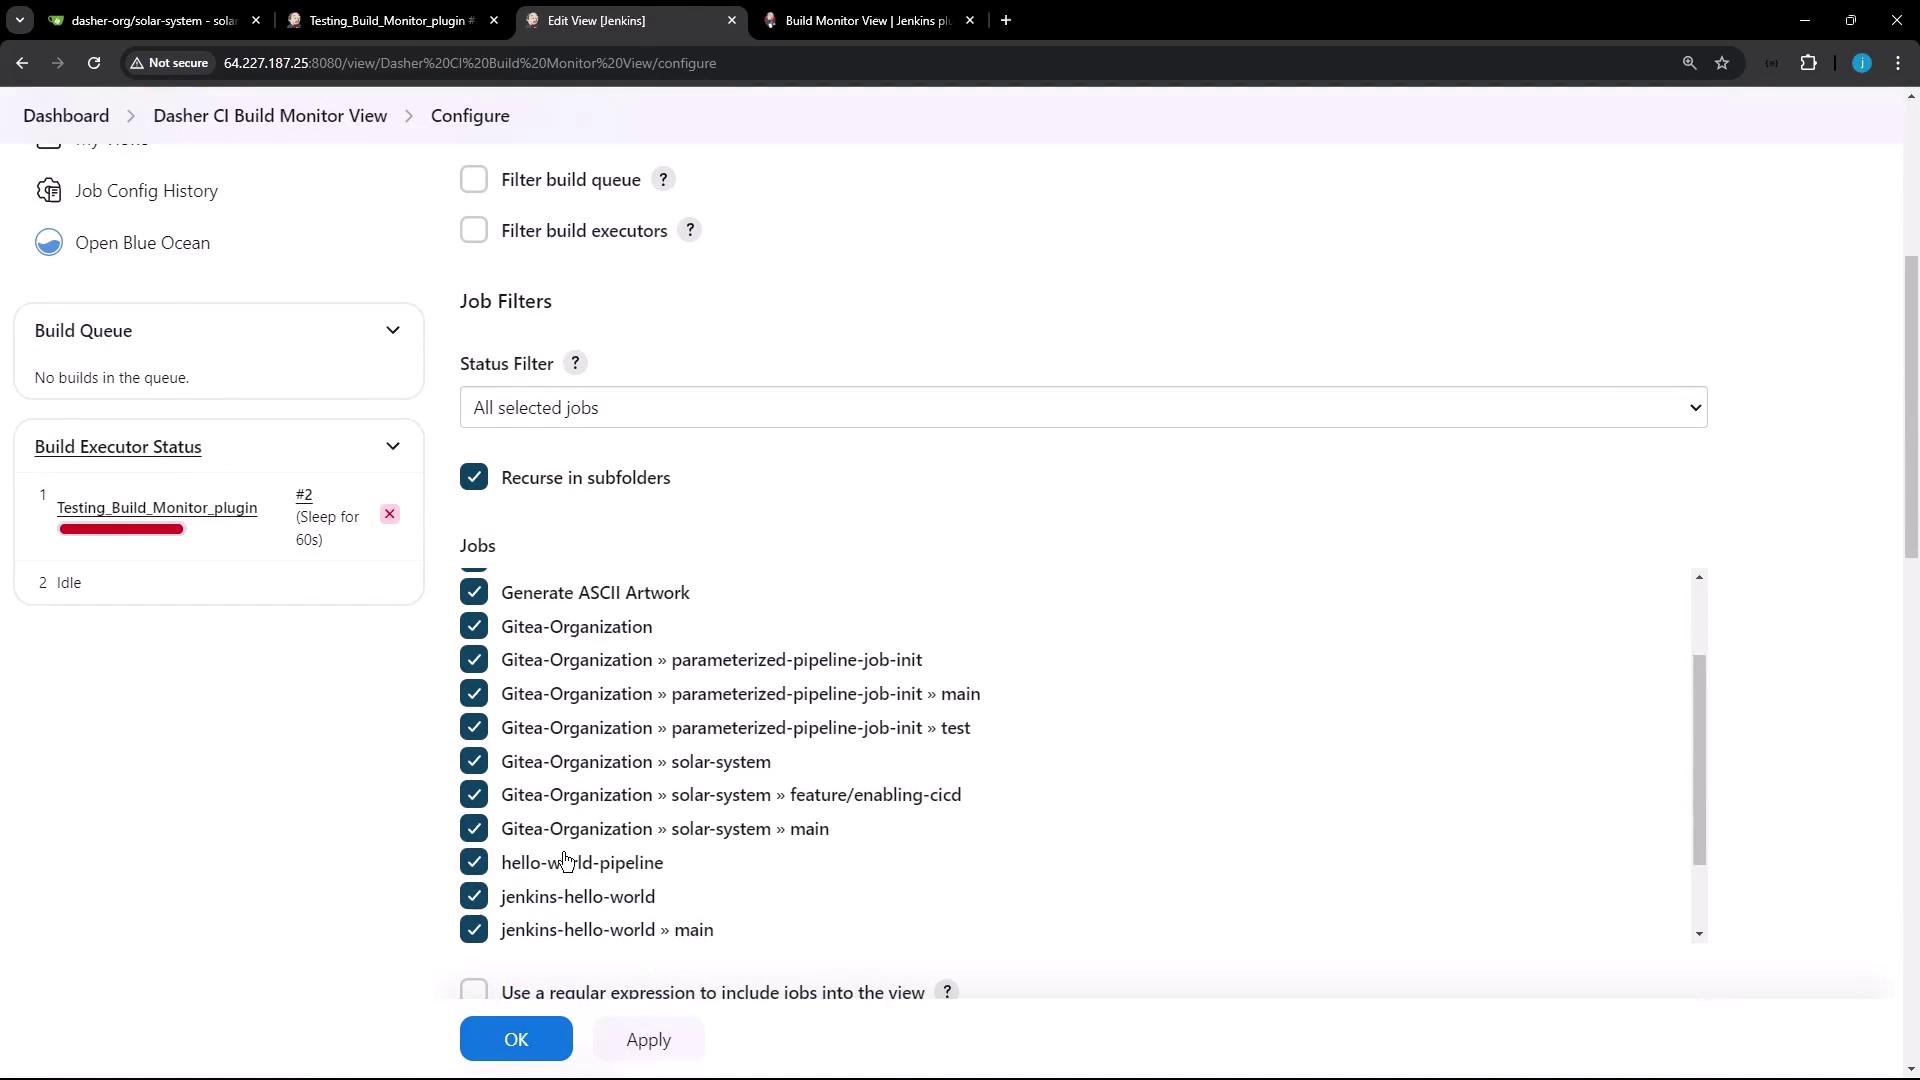Cancel the running Testing_Build_Monitor_plugin build
Viewport: 1920px width, 1080px height.
(x=390, y=514)
